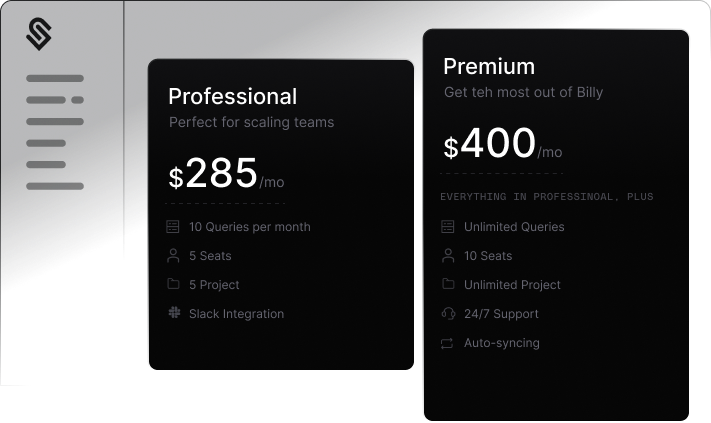Viewport: 711px width, 423px height.
Task: Click the headset icon for 24/7 Support
Action: tap(447, 314)
